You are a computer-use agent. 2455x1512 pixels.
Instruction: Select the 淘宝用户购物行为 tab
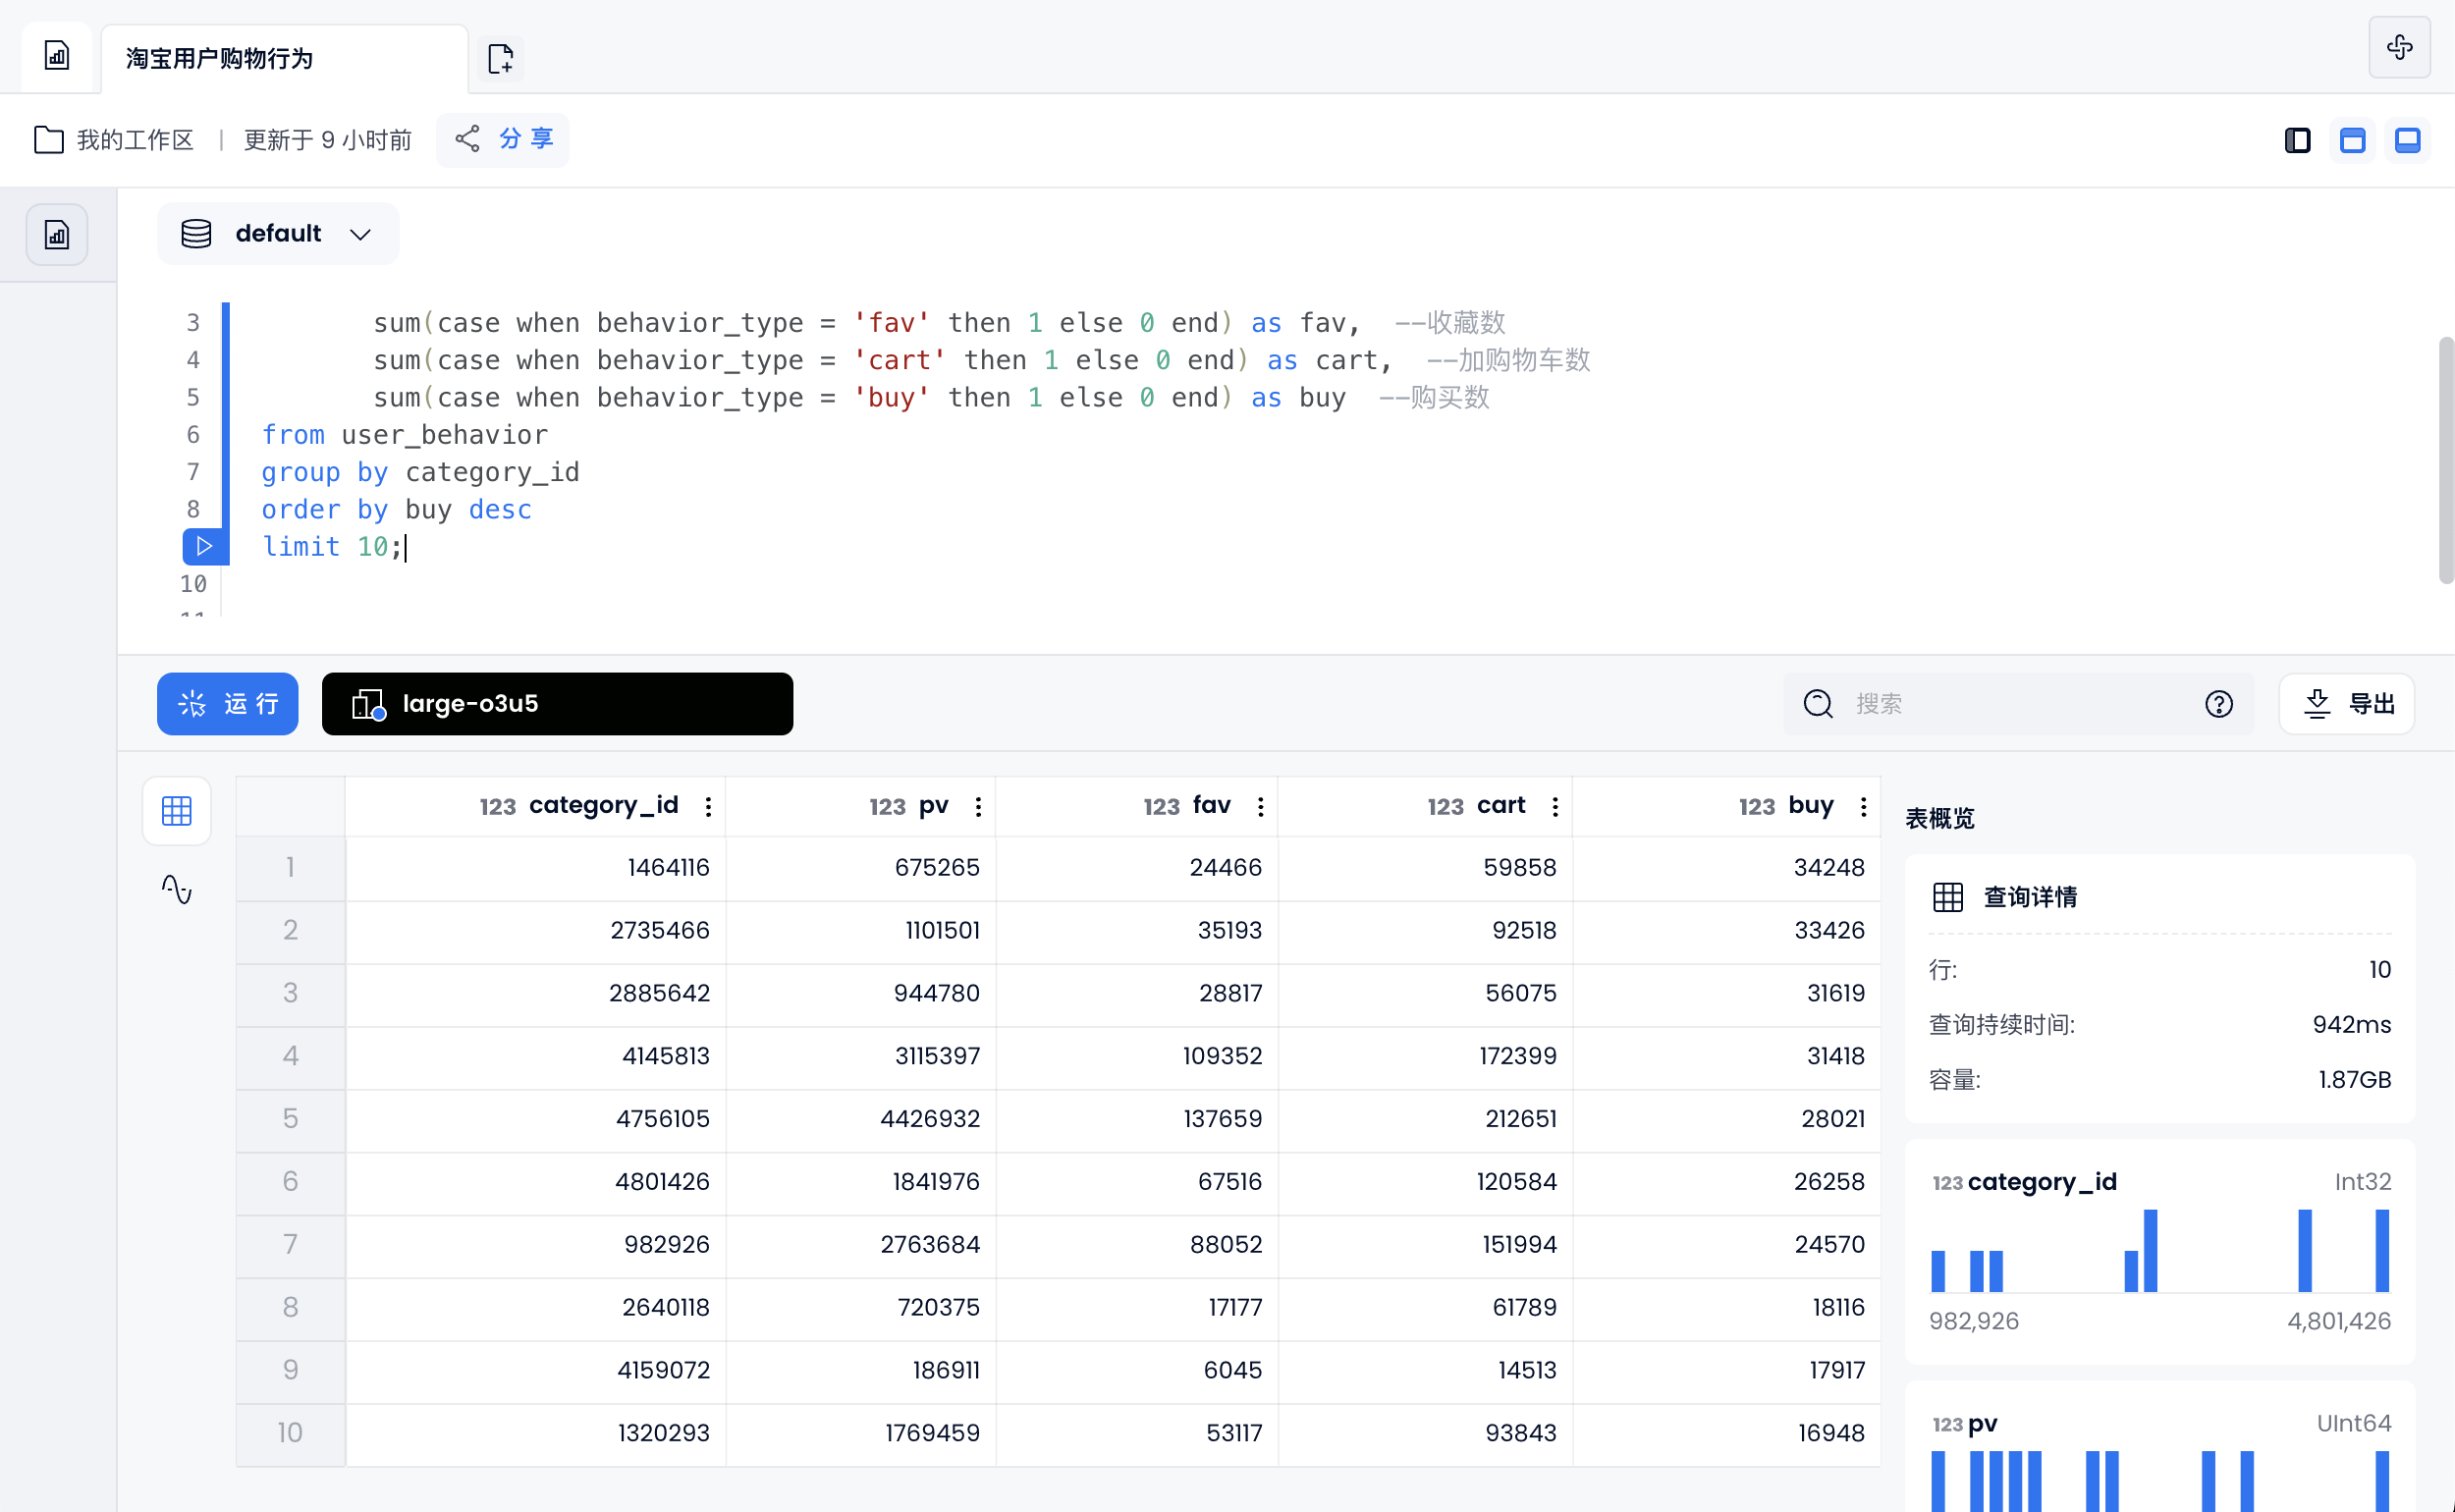point(284,58)
